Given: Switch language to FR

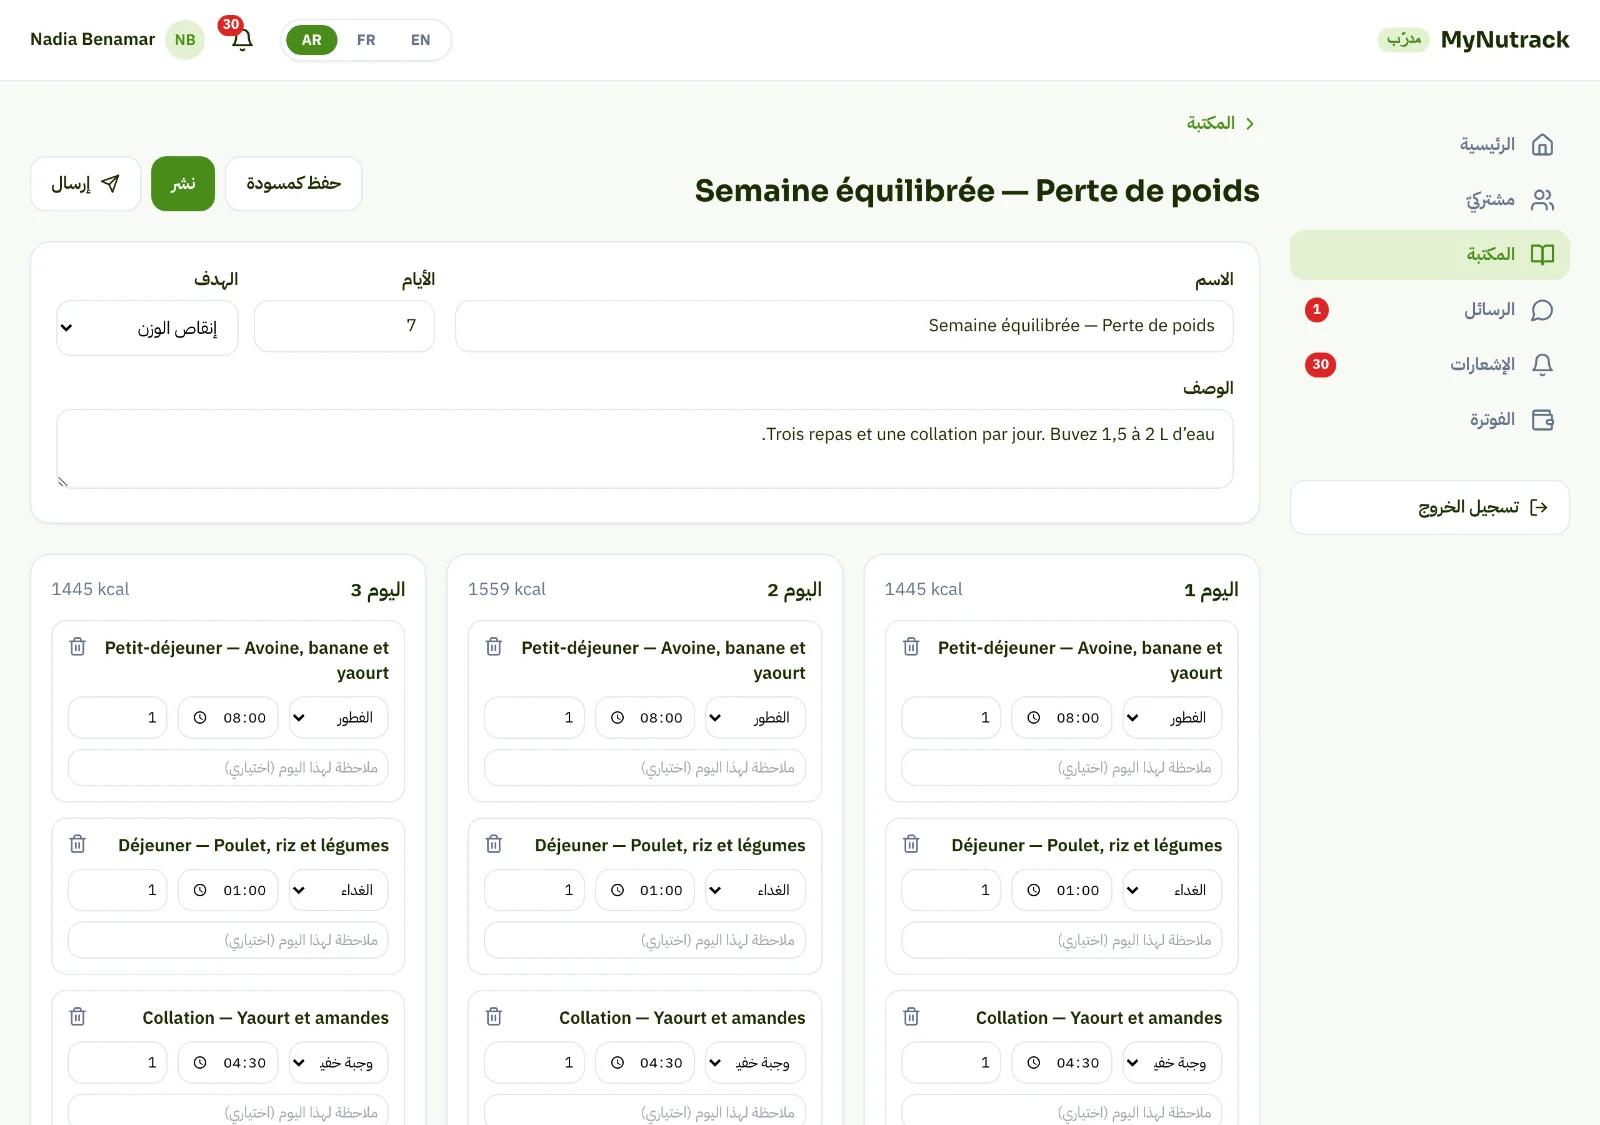Looking at the screenshot, I should [366, 40].
